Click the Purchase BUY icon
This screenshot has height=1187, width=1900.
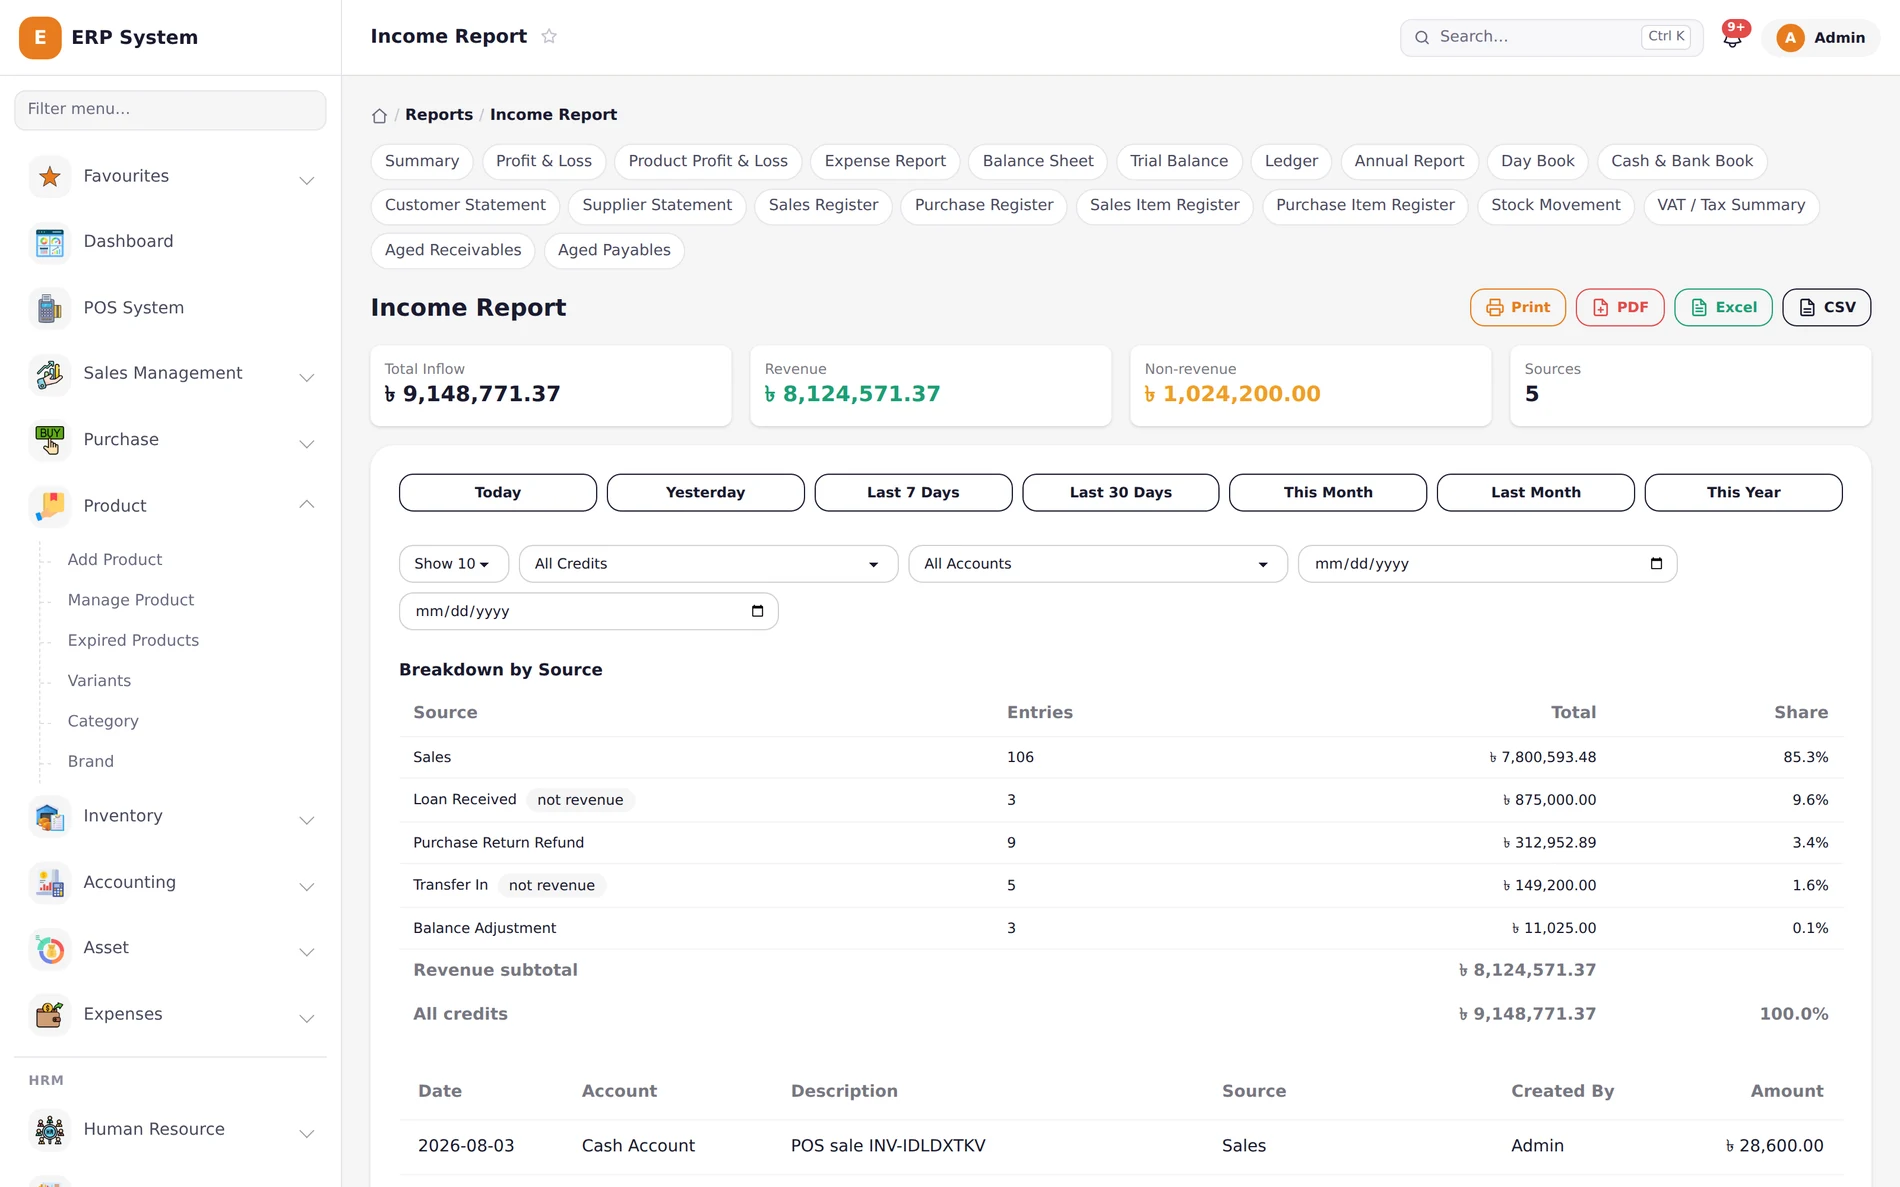pyautogui.click(x=50, y=440)
